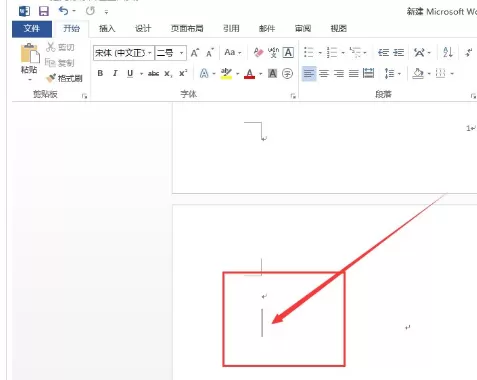Select Center alignment
The image size is (477, 380).
coord(324,73)
